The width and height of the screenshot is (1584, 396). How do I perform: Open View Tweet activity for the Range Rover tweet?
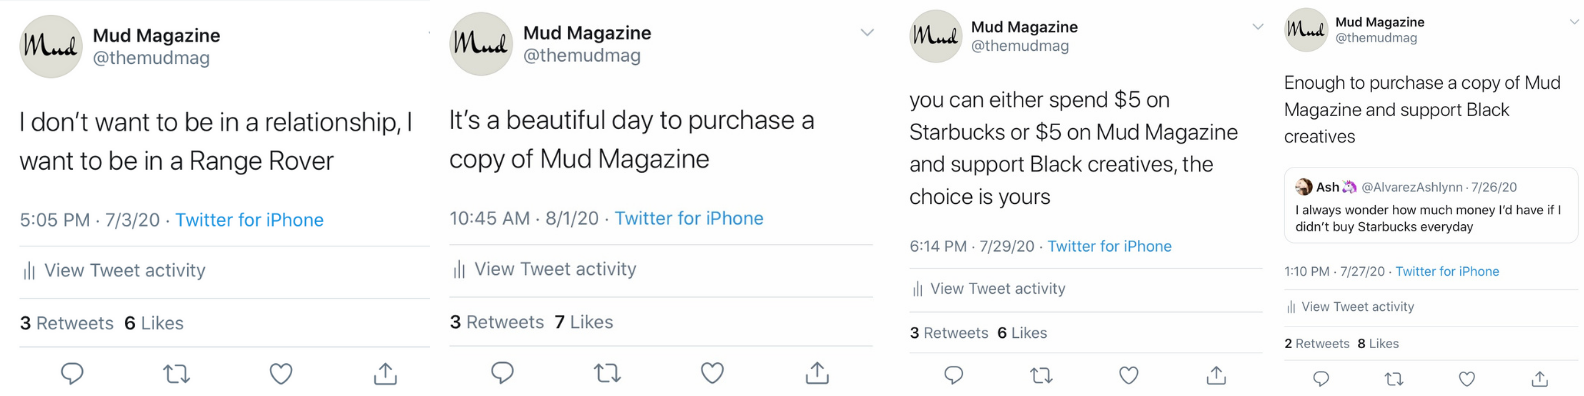pos(114,271)
